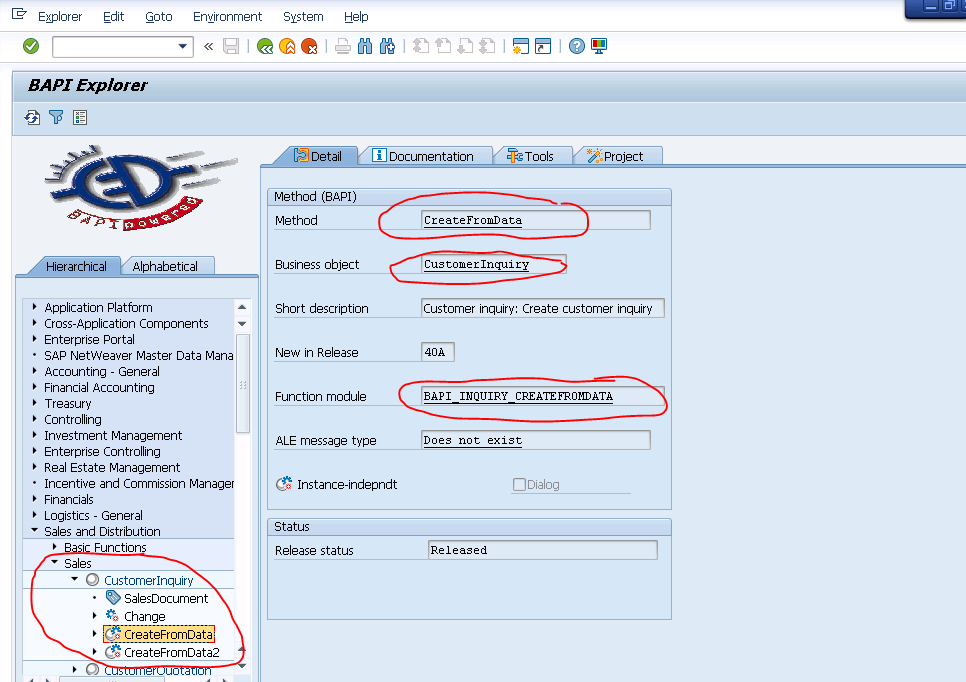The image size is (966, 682).
Task: Click the Filter icon below BAPI Explorer
Action: point(56,117)
